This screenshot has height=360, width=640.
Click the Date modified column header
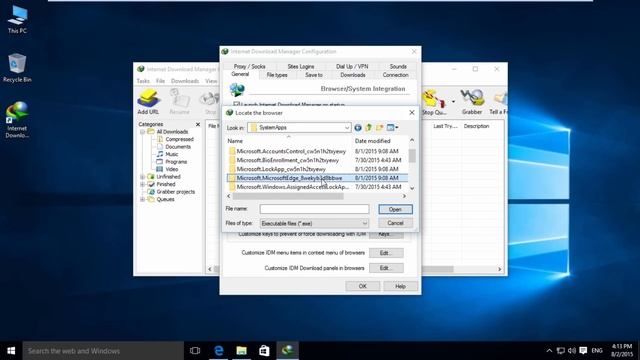tap(372, 141)
